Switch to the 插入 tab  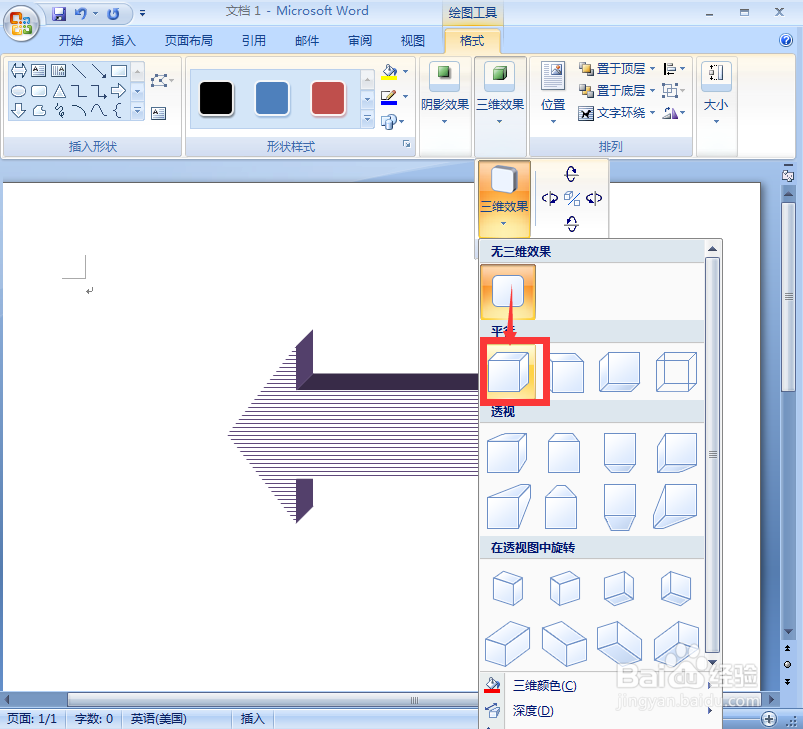coord(124,40)
